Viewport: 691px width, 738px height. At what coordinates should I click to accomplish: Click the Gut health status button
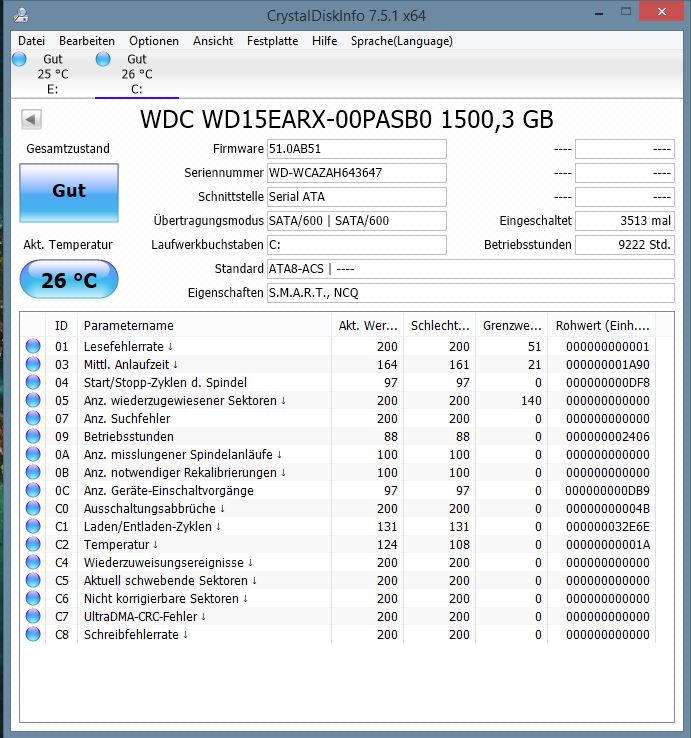(x=69, y=193)
